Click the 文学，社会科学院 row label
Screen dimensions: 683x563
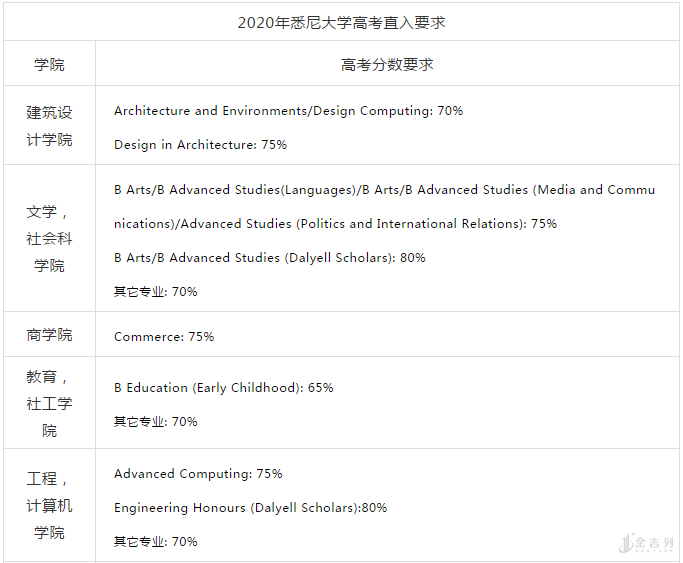click(49, 239)
